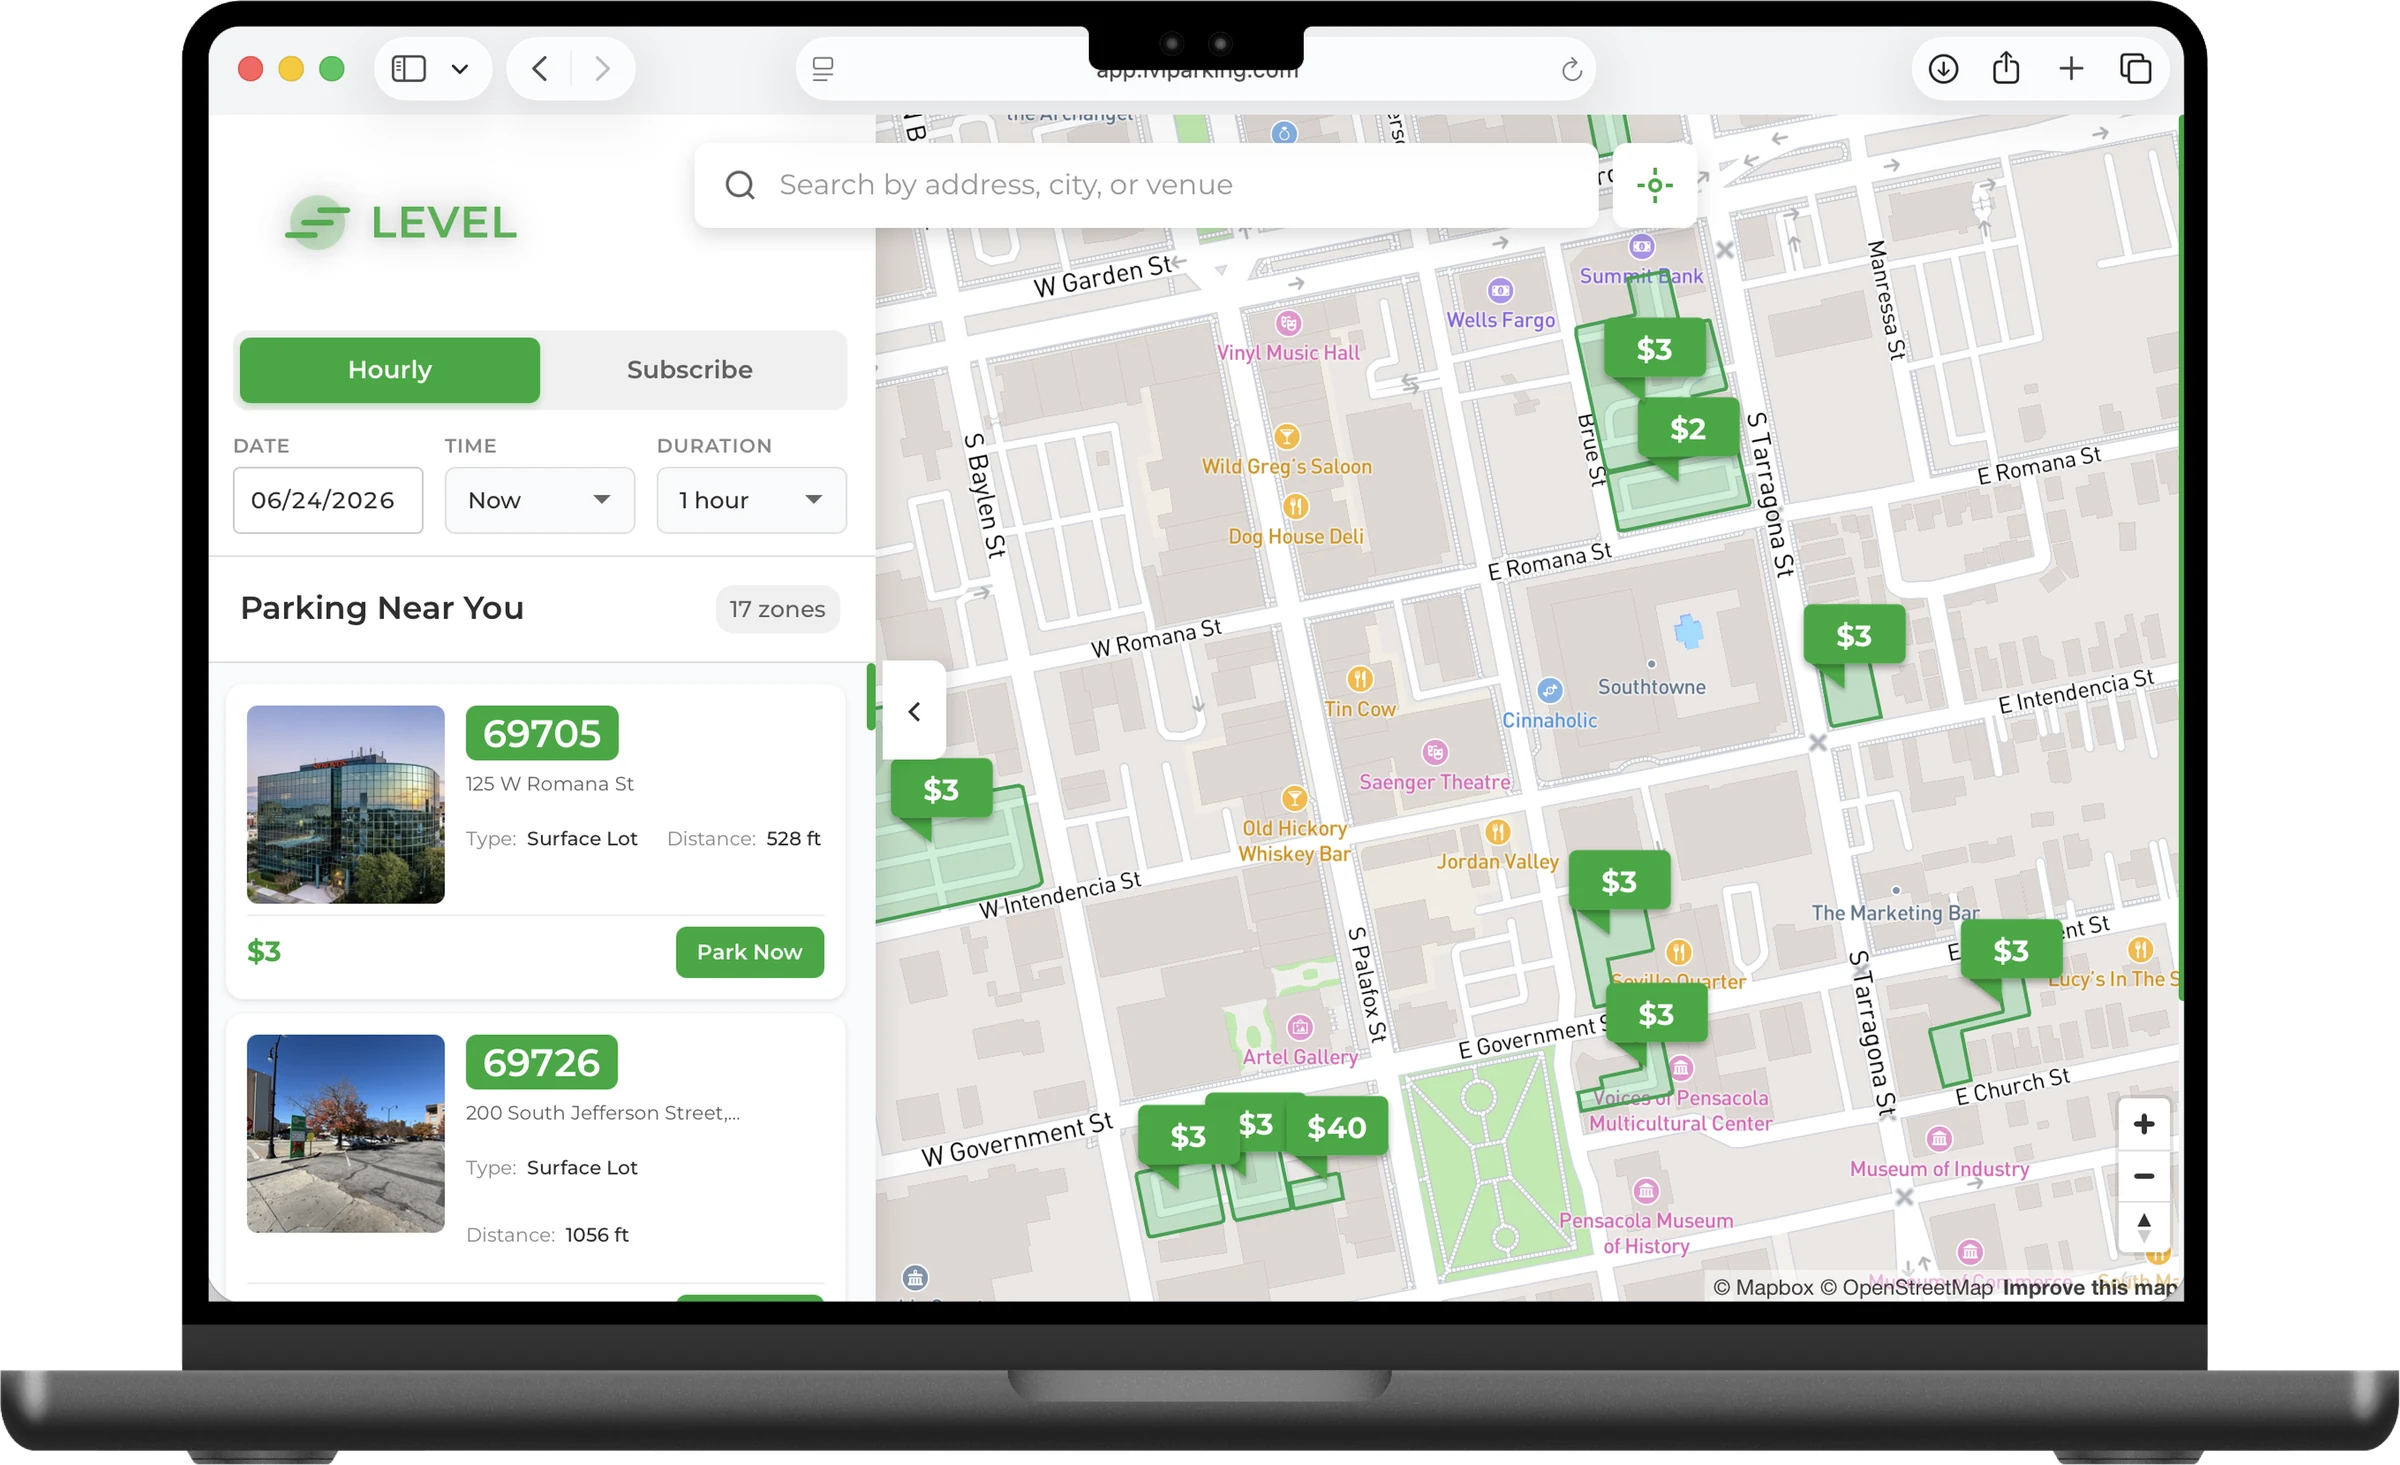
Task: Zoom in on the map with plus button
Action: pyautogui.click(x=2143, y=1124)
